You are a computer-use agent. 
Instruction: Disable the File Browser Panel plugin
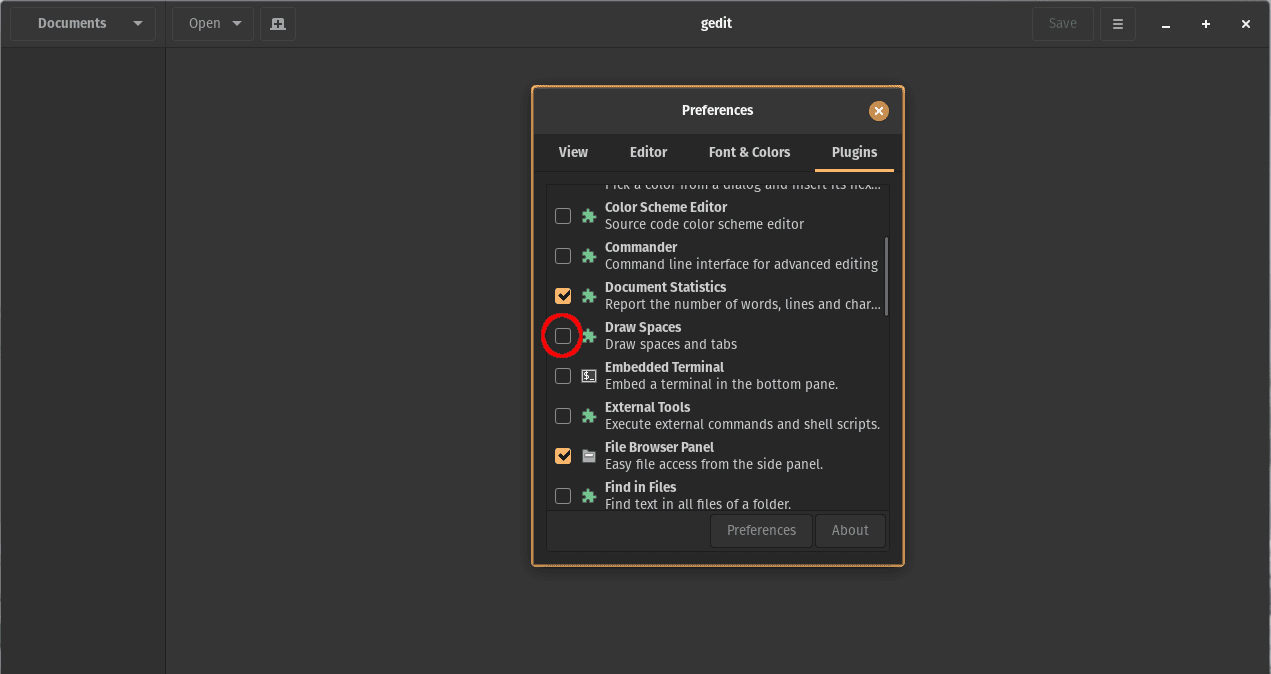(563, 456)
